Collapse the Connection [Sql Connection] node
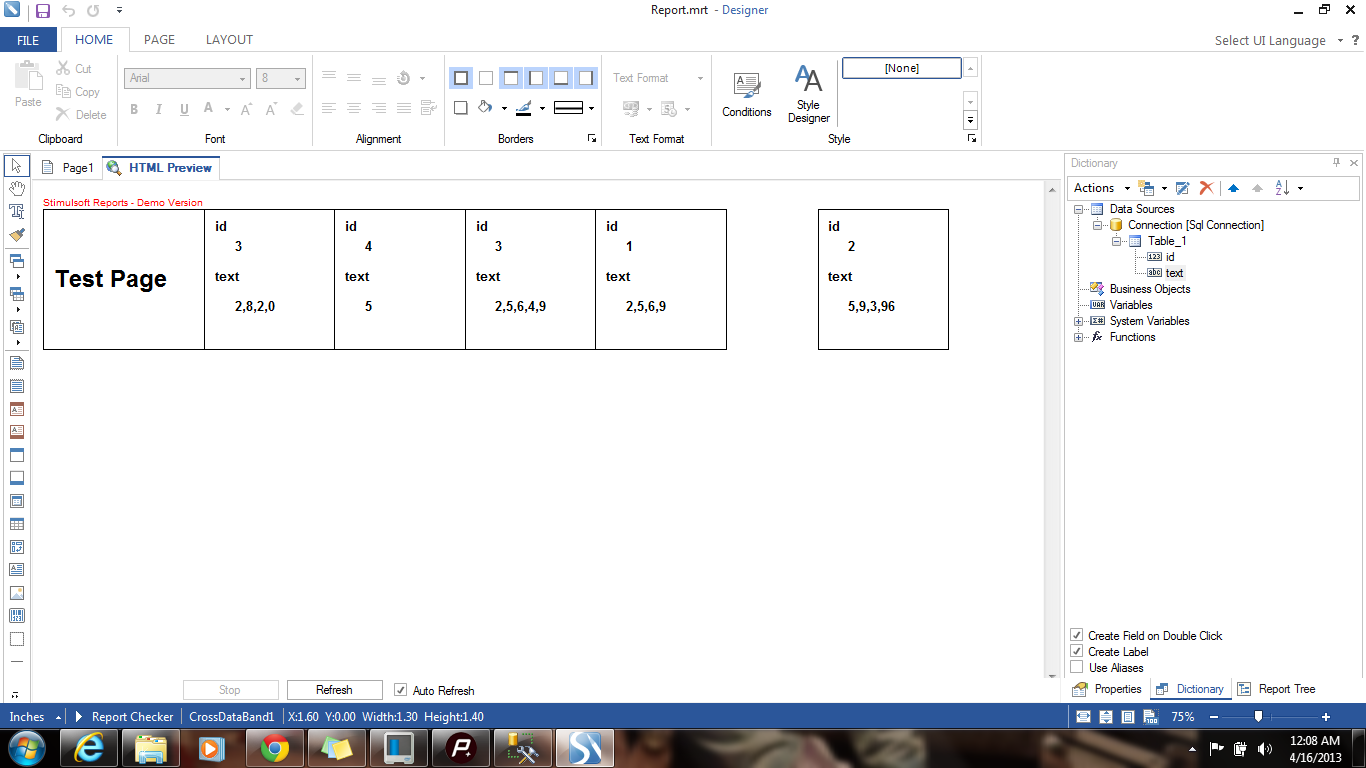Image resolution: width=1366 pixels, height=768 pixels. 1097,225
